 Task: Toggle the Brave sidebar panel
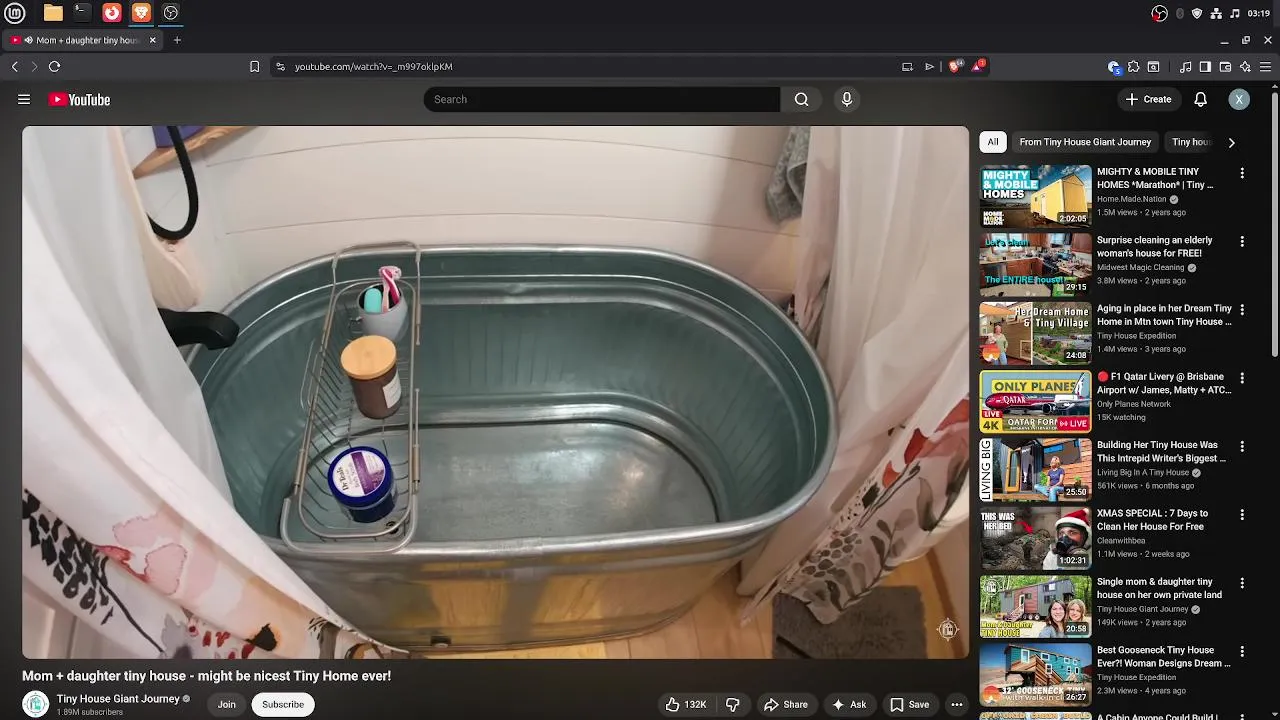(1205, 67)
